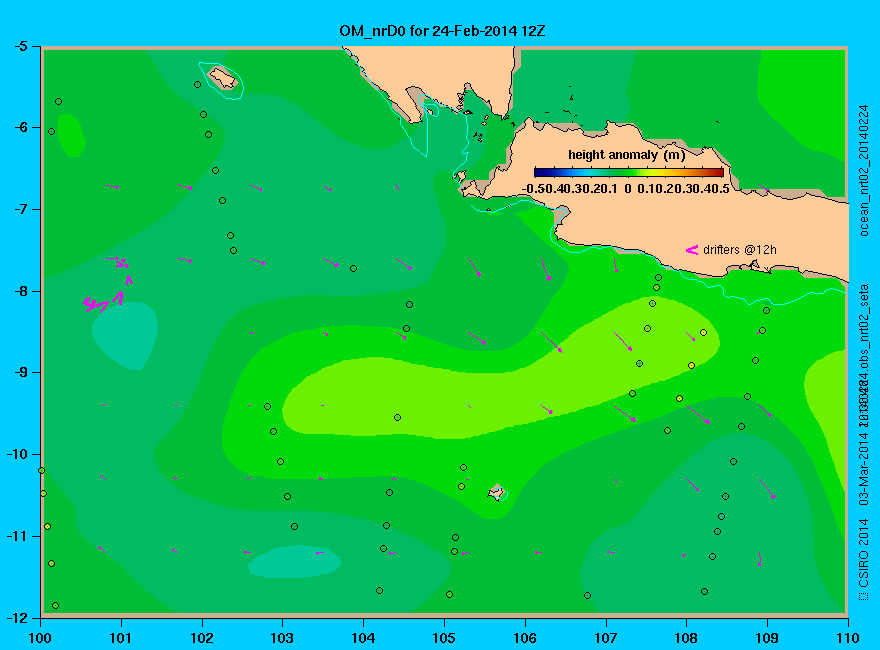Select the height anomaly (m) legend label
This screenshot has height=650, width=880.
click(626, 155)
